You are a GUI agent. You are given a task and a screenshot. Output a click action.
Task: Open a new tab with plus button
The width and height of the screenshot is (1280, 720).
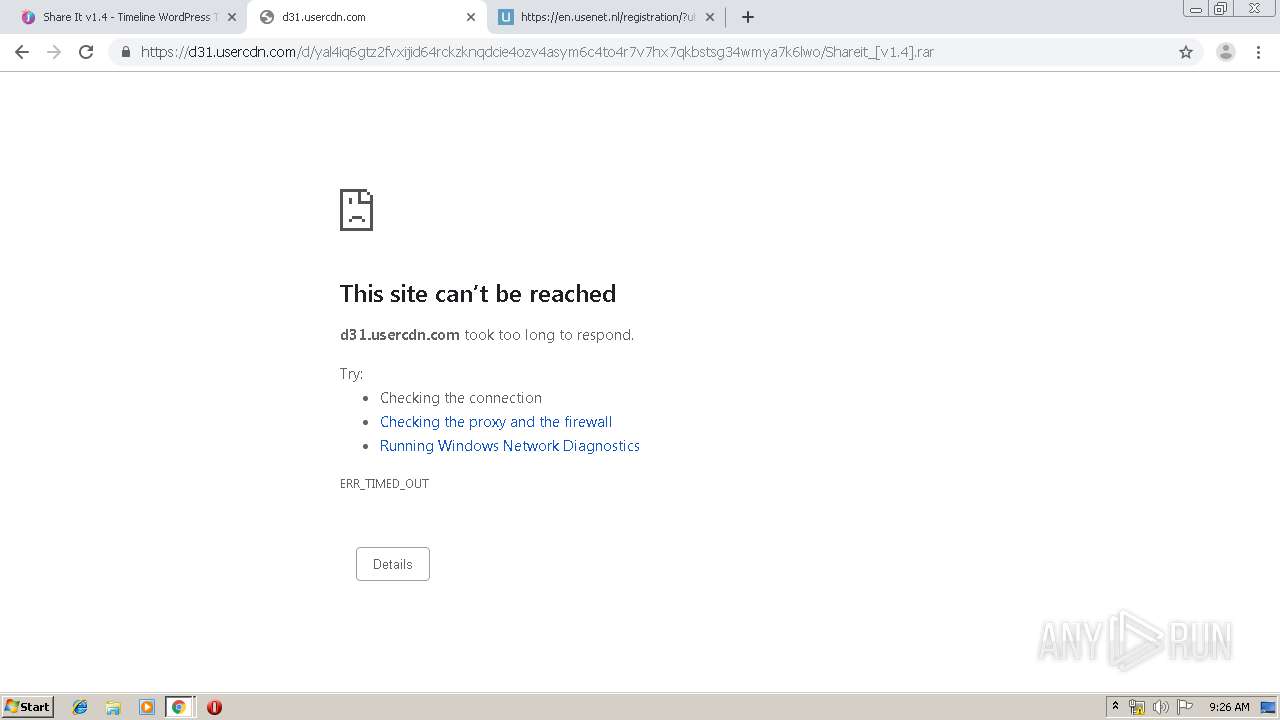(748, 17)
